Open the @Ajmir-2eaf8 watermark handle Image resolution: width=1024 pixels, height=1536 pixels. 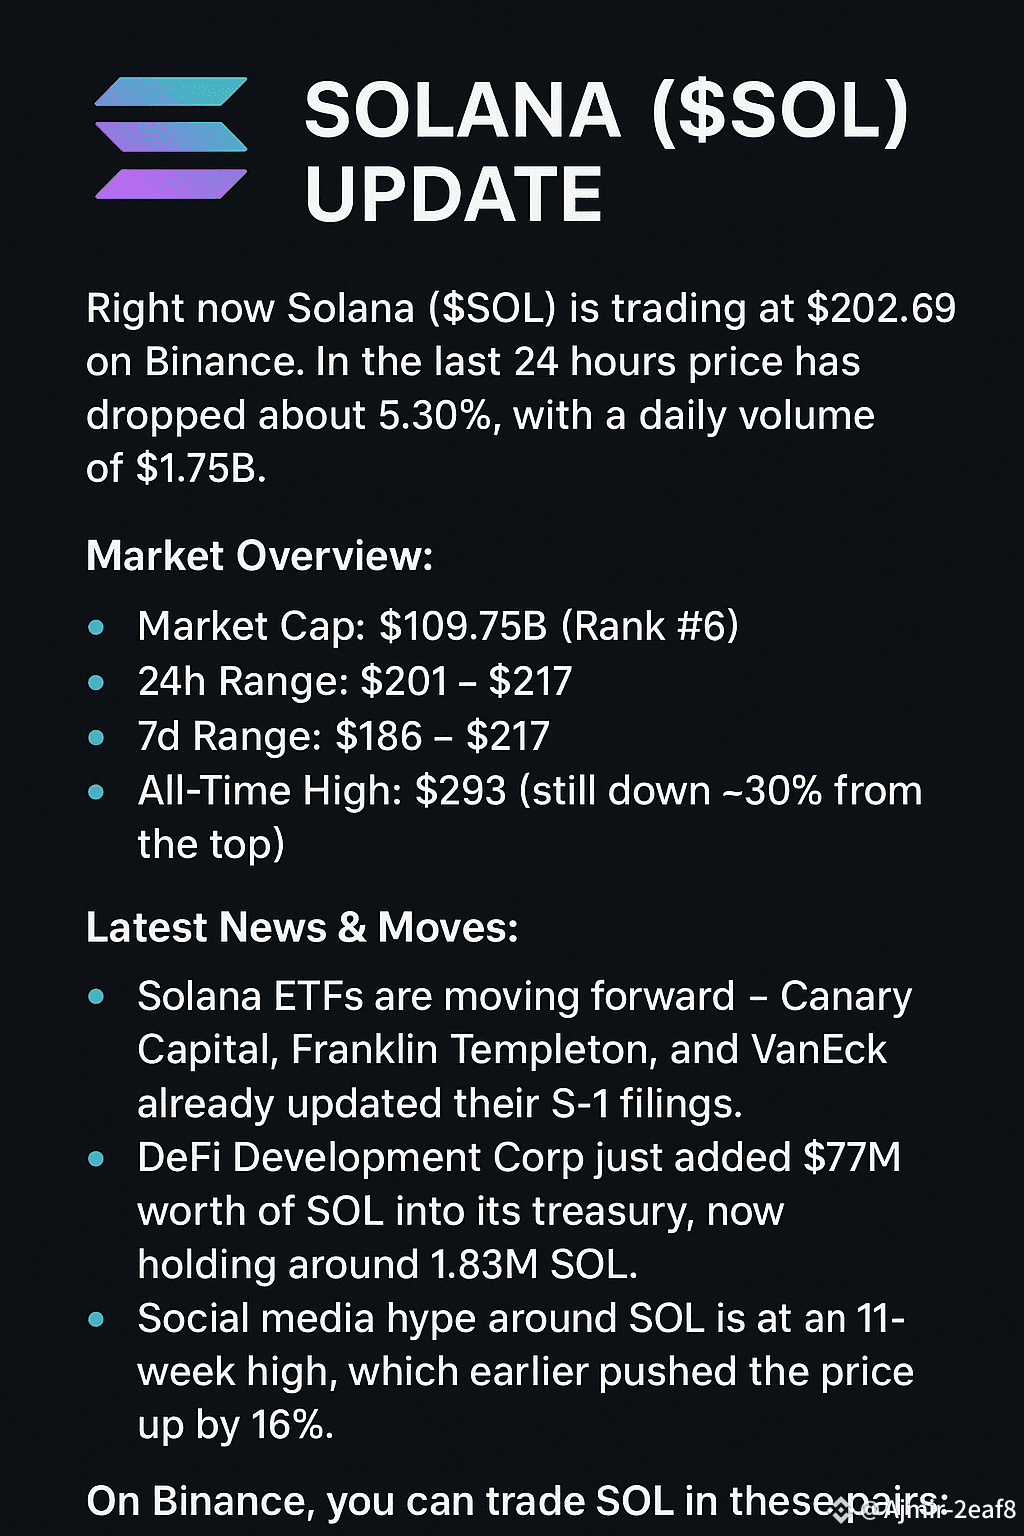tap(937, 1510)
